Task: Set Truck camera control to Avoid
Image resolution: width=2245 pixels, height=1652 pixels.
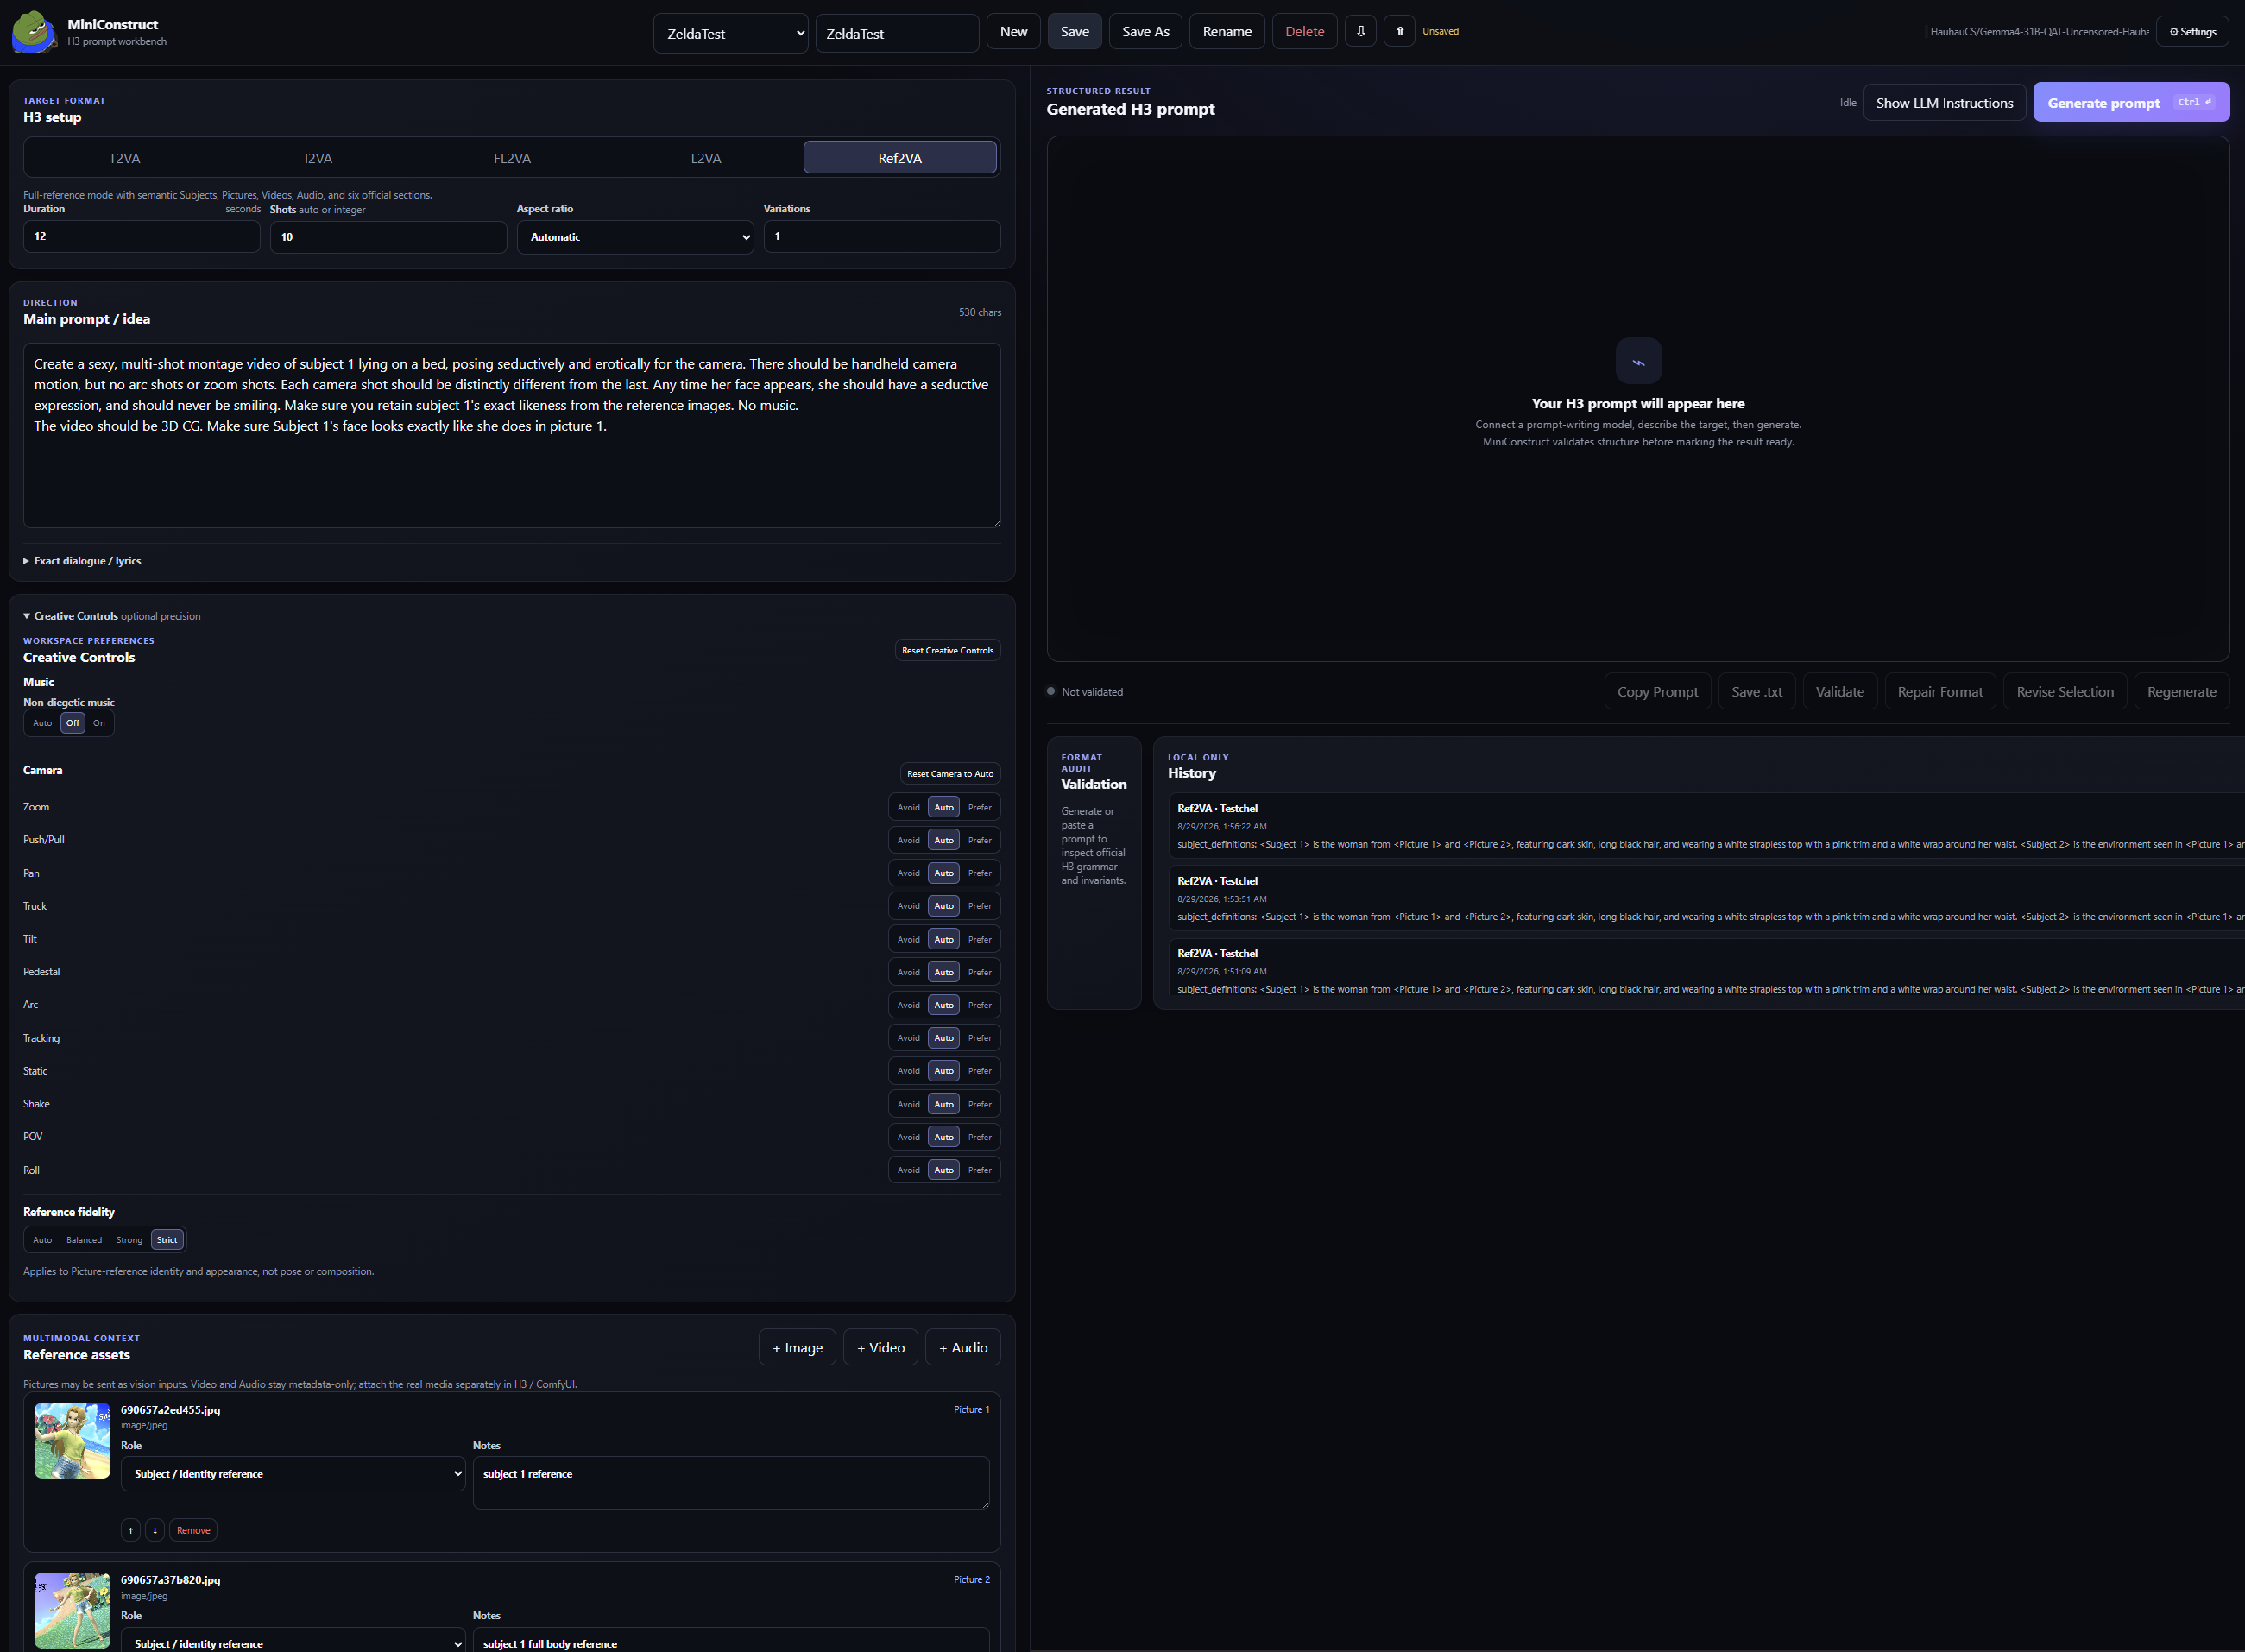Action: [x=908, y=906]
